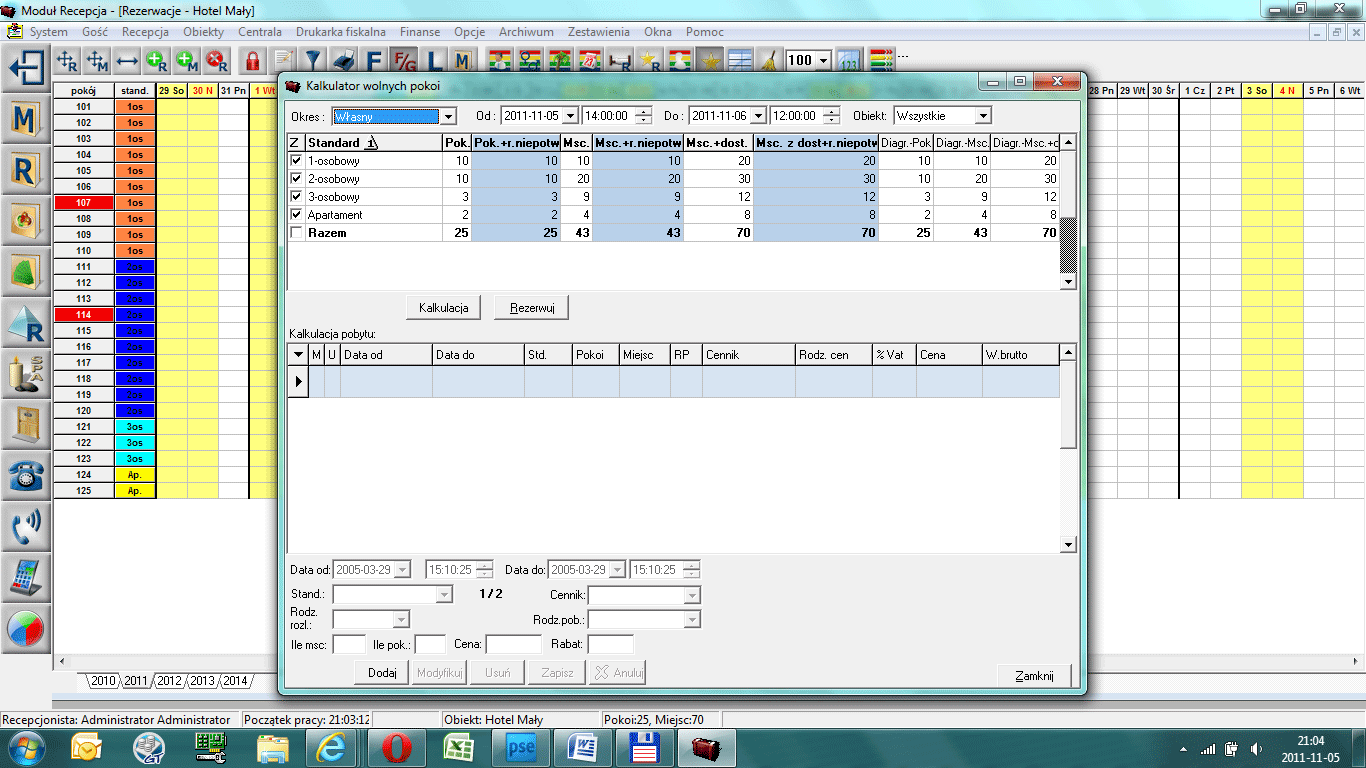1366x768 pixels.
Task: Expand the Obiekt dropdown showing Wszystkie
Action: pos(982,116)
